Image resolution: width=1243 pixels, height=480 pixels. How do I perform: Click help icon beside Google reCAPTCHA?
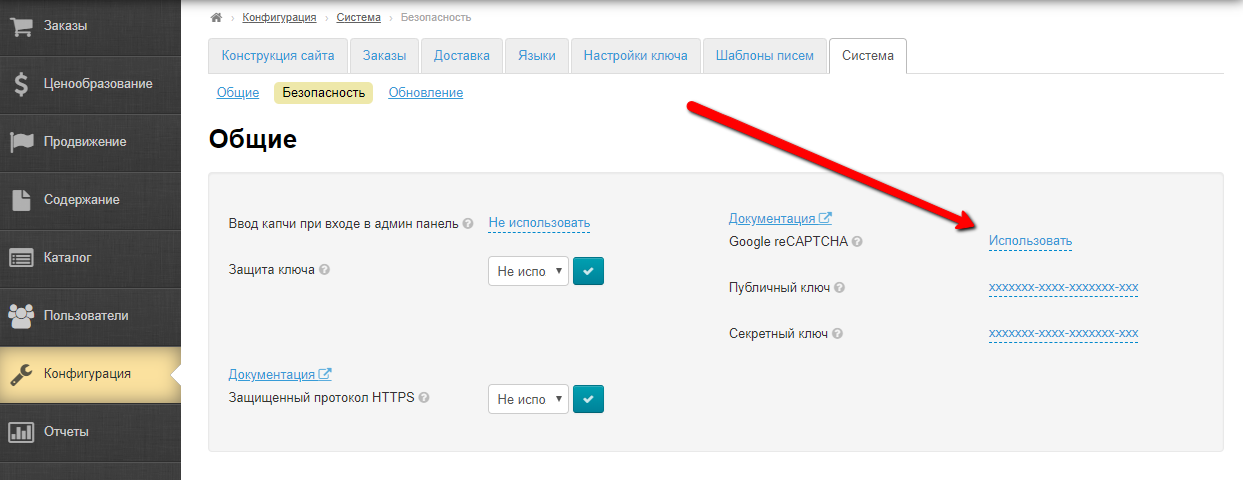pos(857,241)
